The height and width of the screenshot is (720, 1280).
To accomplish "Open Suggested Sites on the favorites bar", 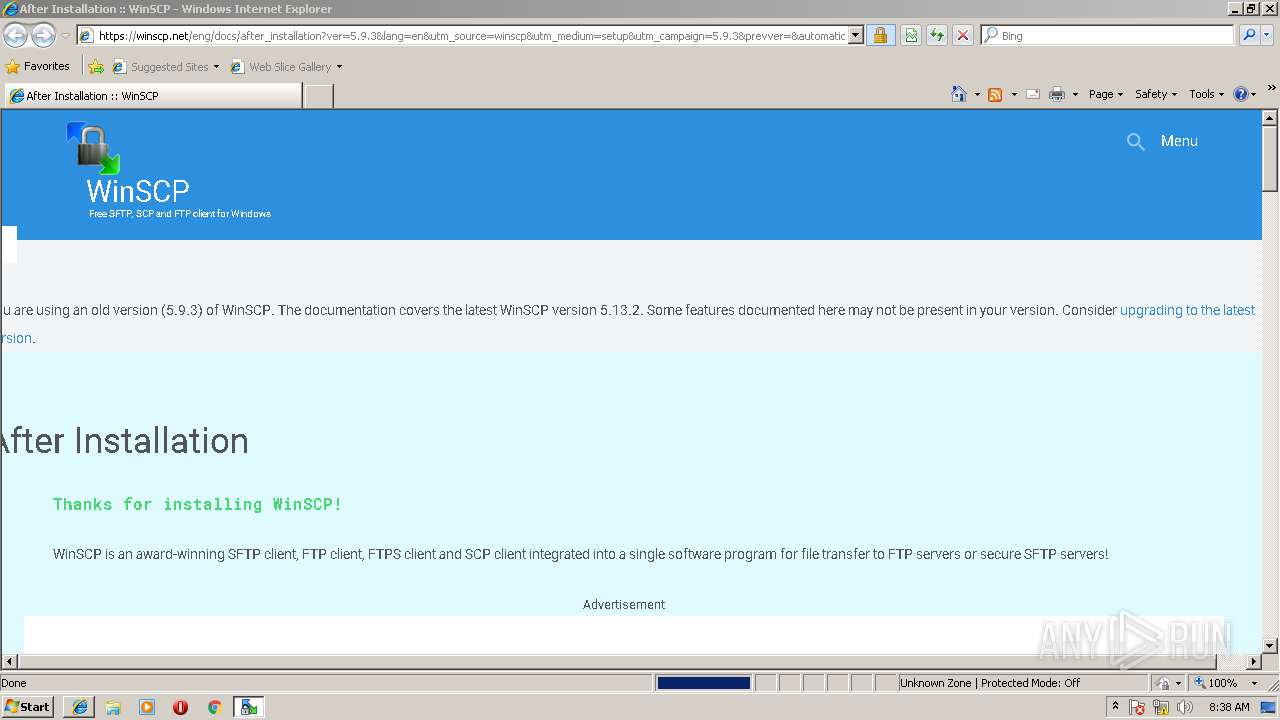I will [166, 67].
